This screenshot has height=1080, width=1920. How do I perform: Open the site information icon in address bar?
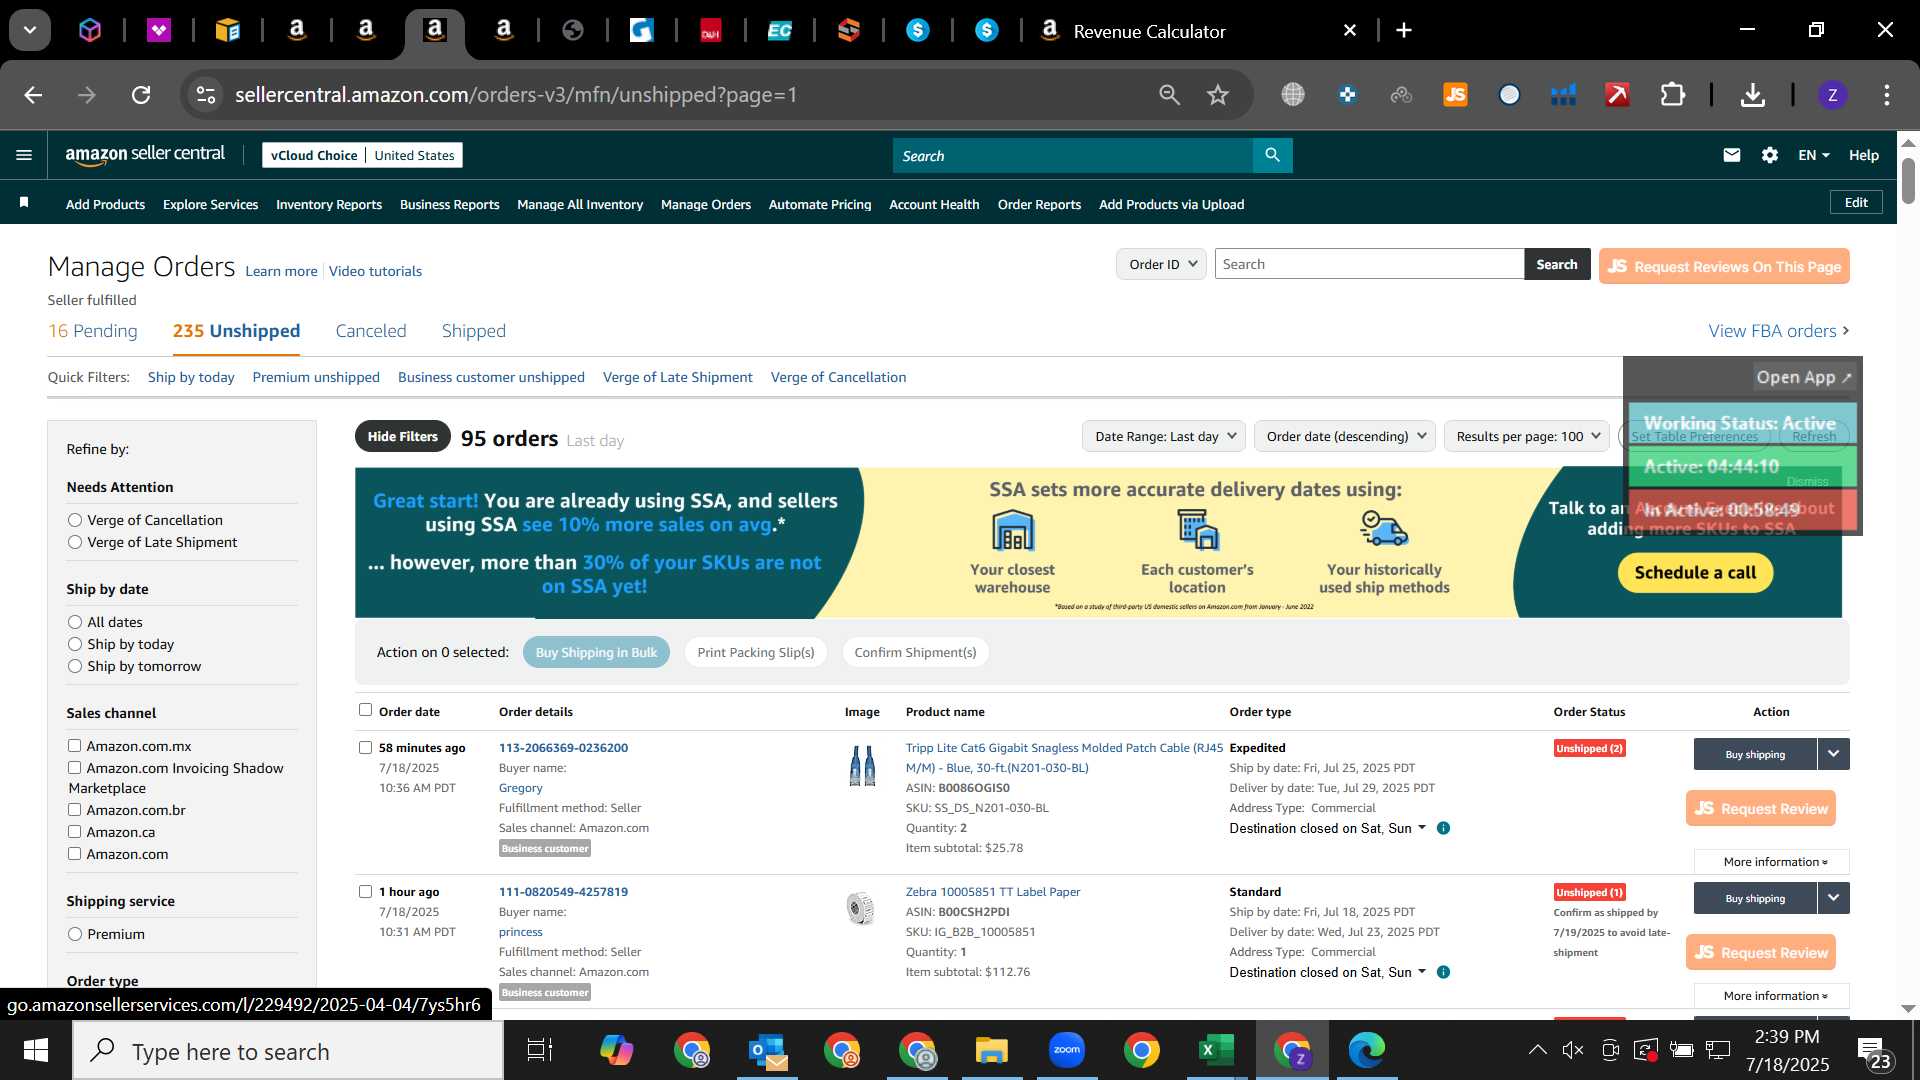tap(205, 95)
